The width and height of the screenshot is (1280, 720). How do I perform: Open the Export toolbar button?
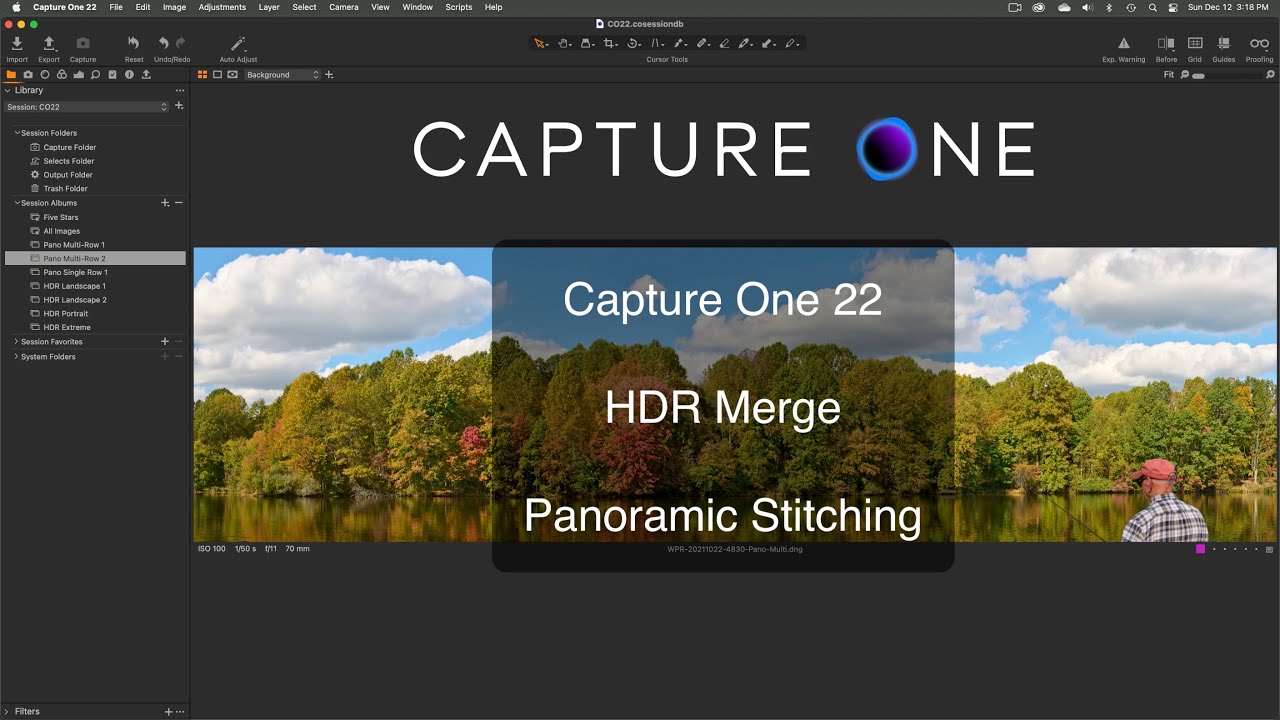(49, 43)
